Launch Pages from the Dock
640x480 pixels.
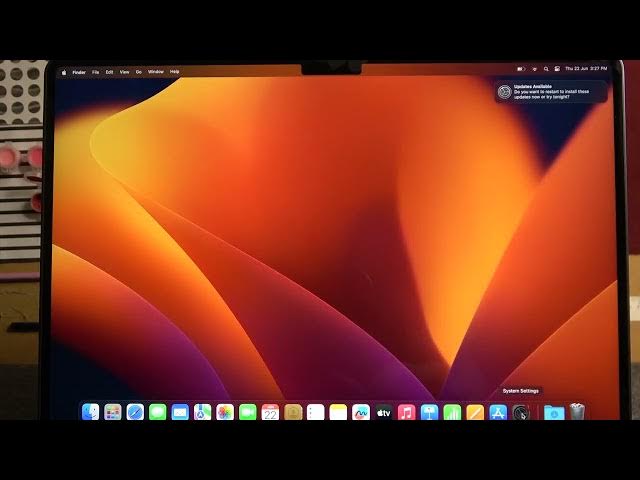(475, 412)
